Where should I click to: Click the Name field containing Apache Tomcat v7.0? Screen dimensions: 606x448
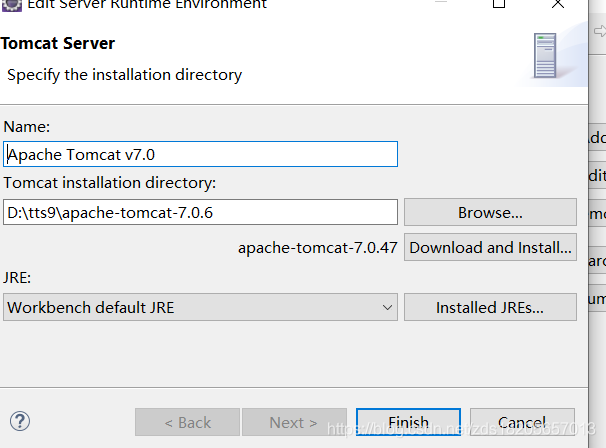tap(200, 154)
